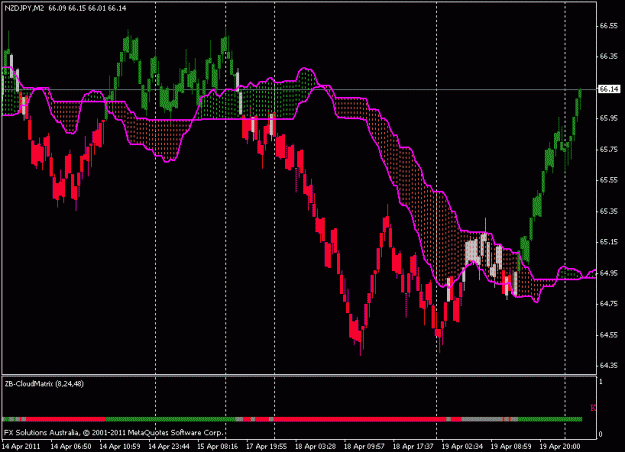Click the 18 Apr 03:28 time label
This screenshot has width=625, height=452.
click(x=315, y=446)
